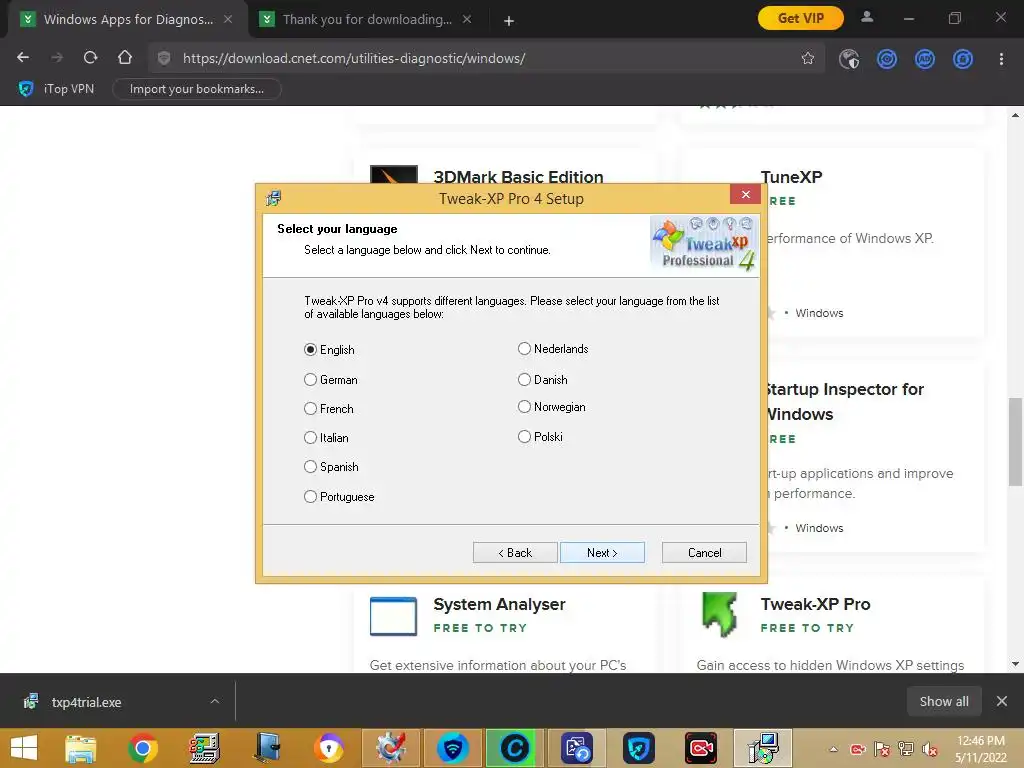The height and width of the screenshot is (768, 1024).
Task: Click Import your bookmarks button
Action: (x=197, y=89)
